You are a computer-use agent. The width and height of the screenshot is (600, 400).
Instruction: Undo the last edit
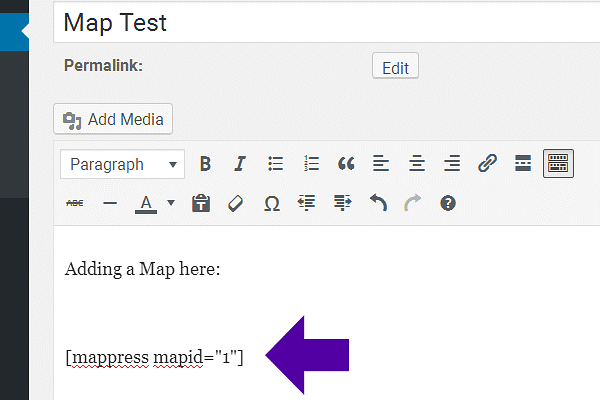pyautogui.click(x=378, y=203)
